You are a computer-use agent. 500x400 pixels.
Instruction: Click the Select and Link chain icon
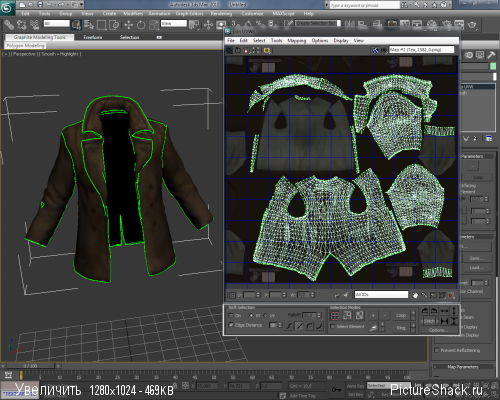coord(9,25)
